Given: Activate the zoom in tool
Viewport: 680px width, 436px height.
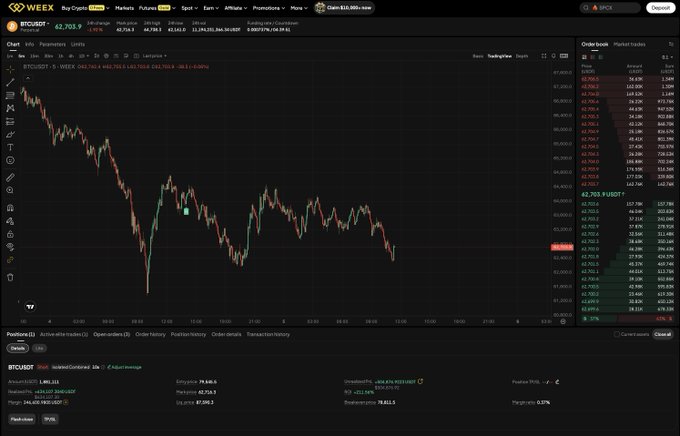Looking at the screenshot, I should tap(10, 190).
